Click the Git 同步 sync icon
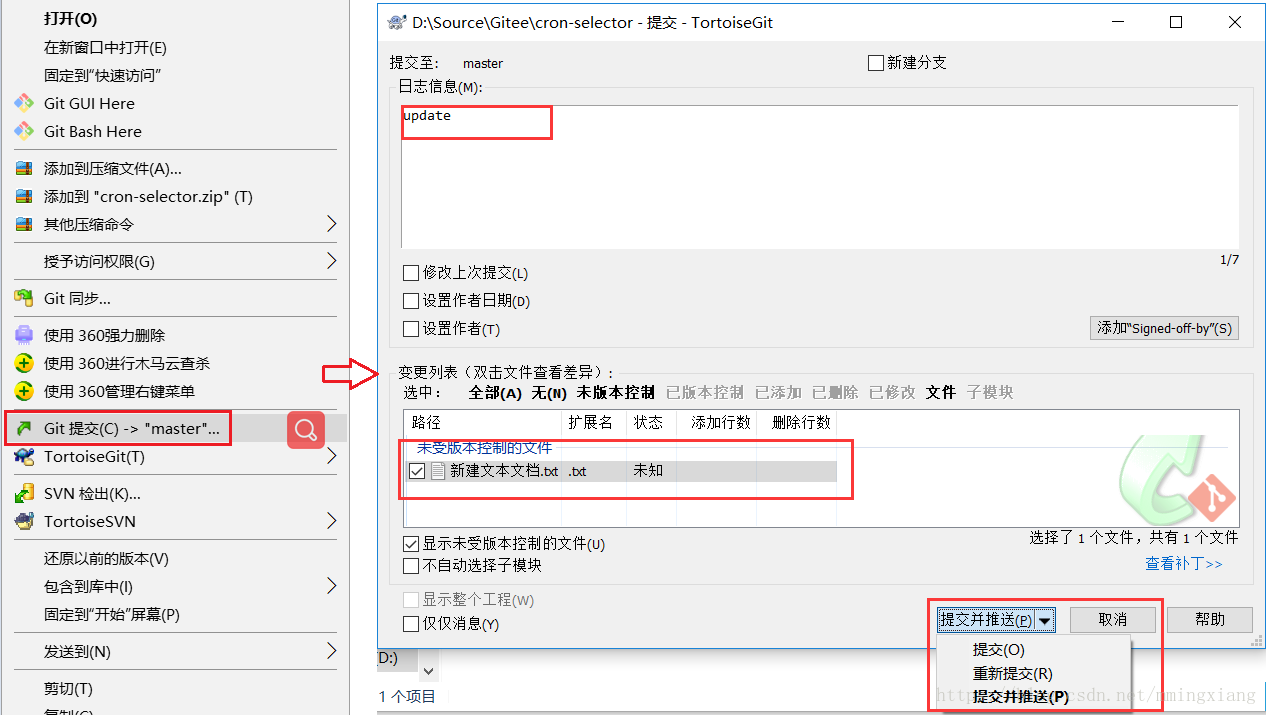Image resolution: width=1267 pixels, height=715 pixels. tap(24, 298)
